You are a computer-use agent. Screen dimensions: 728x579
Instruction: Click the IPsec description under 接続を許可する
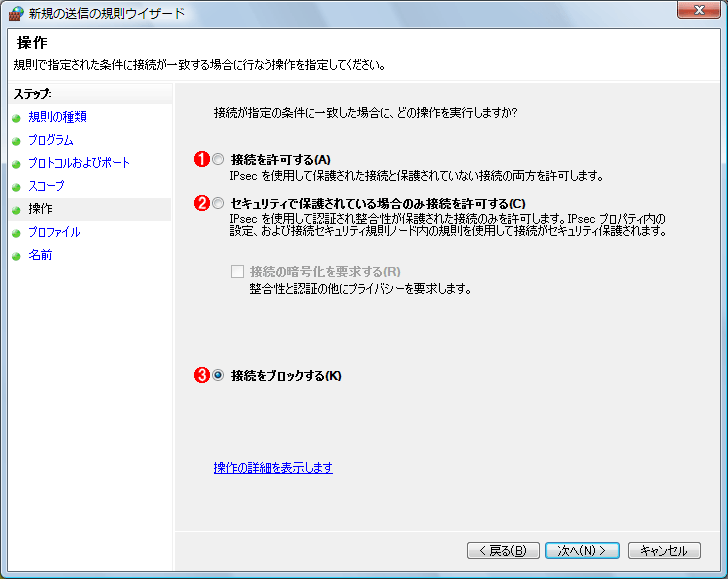click(416, 176)
